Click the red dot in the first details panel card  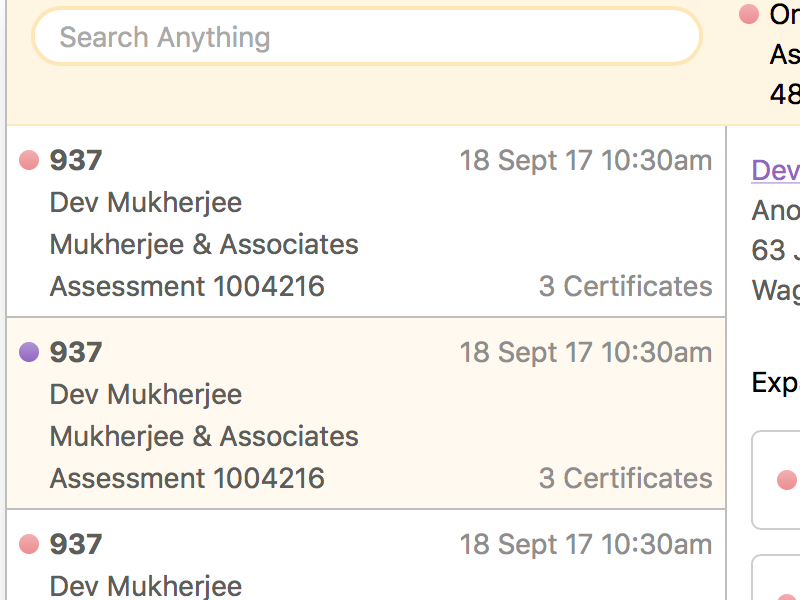786,481
